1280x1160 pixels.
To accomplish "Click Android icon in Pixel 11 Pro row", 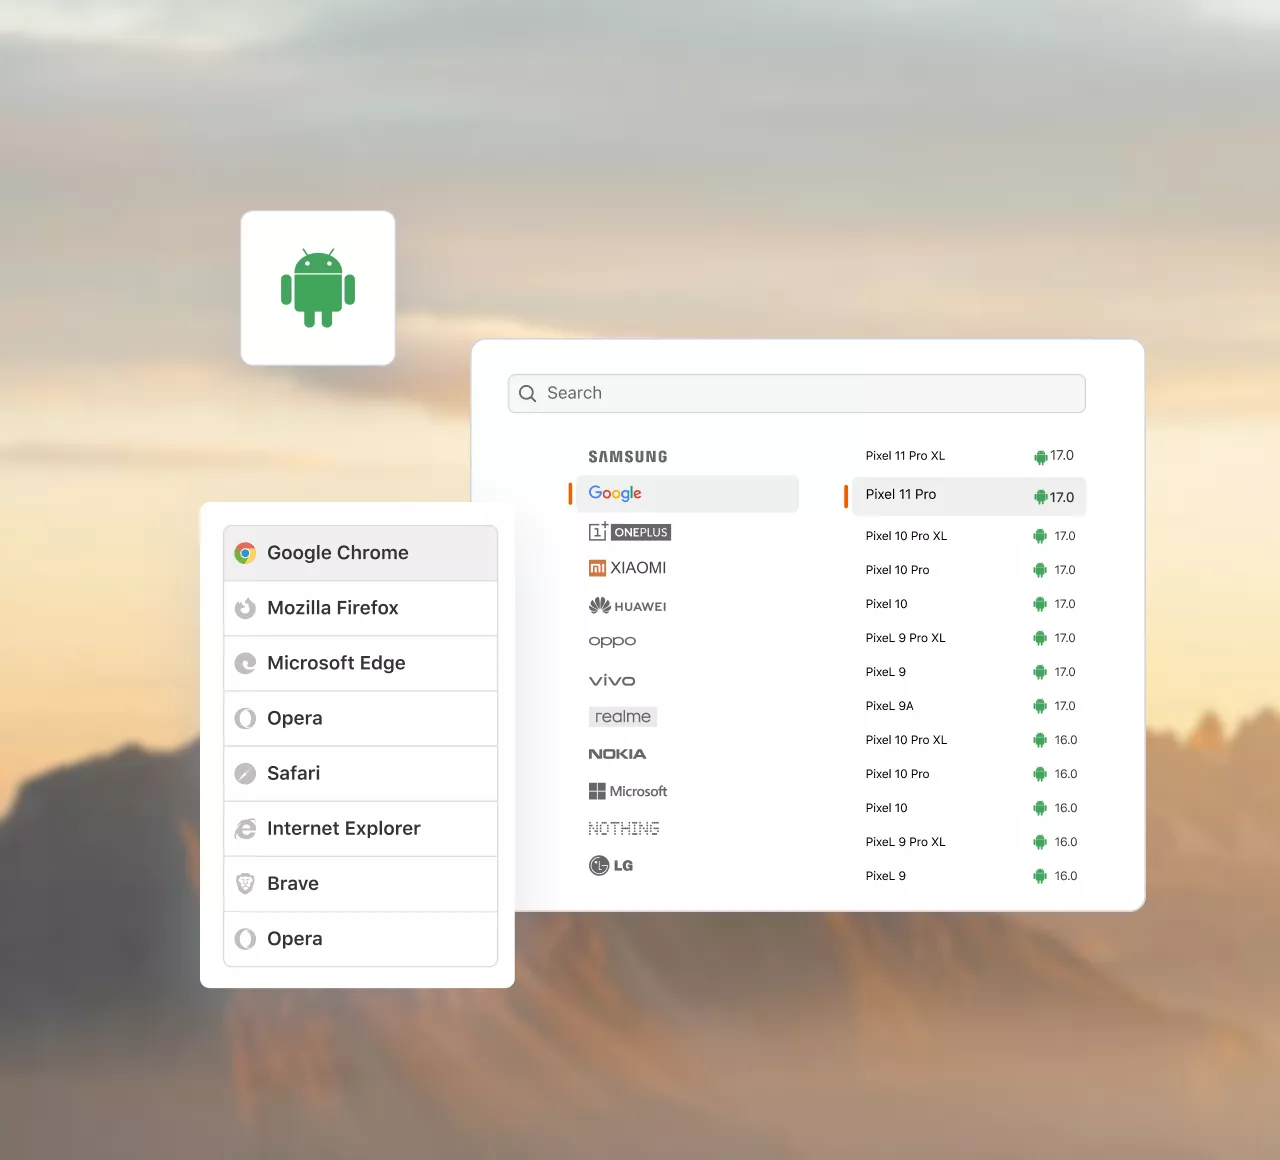I will point(1040,497).
